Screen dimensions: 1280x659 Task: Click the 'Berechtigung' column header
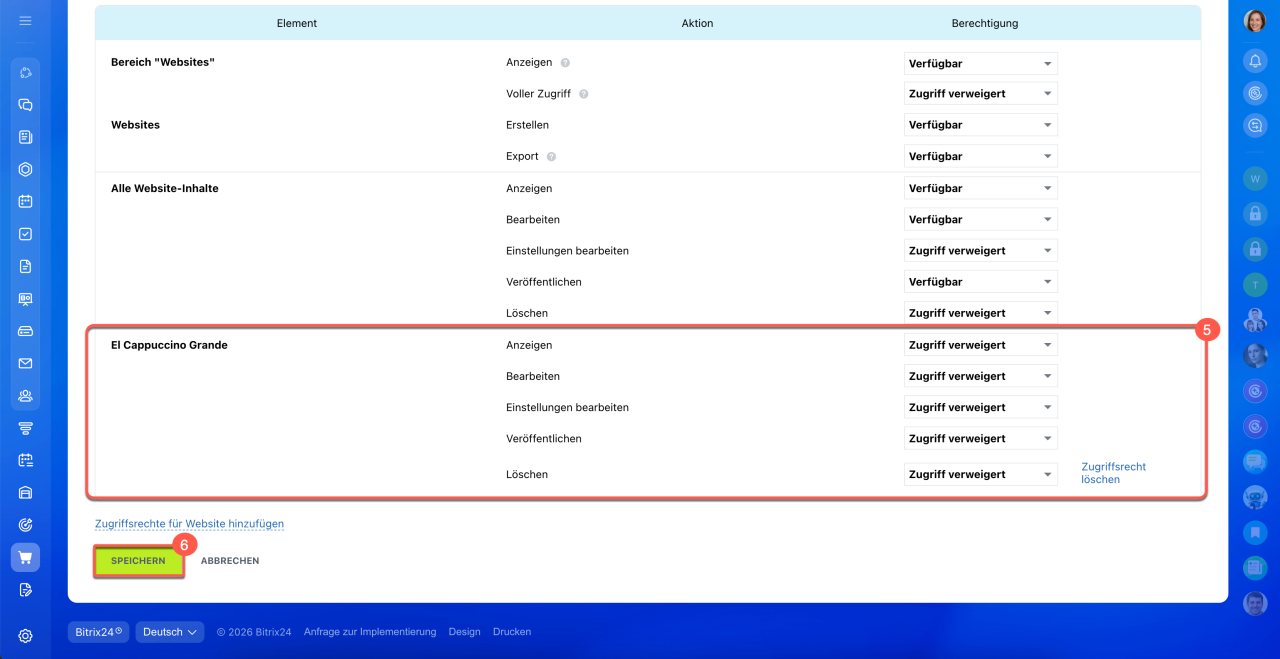tap(985, 23)
